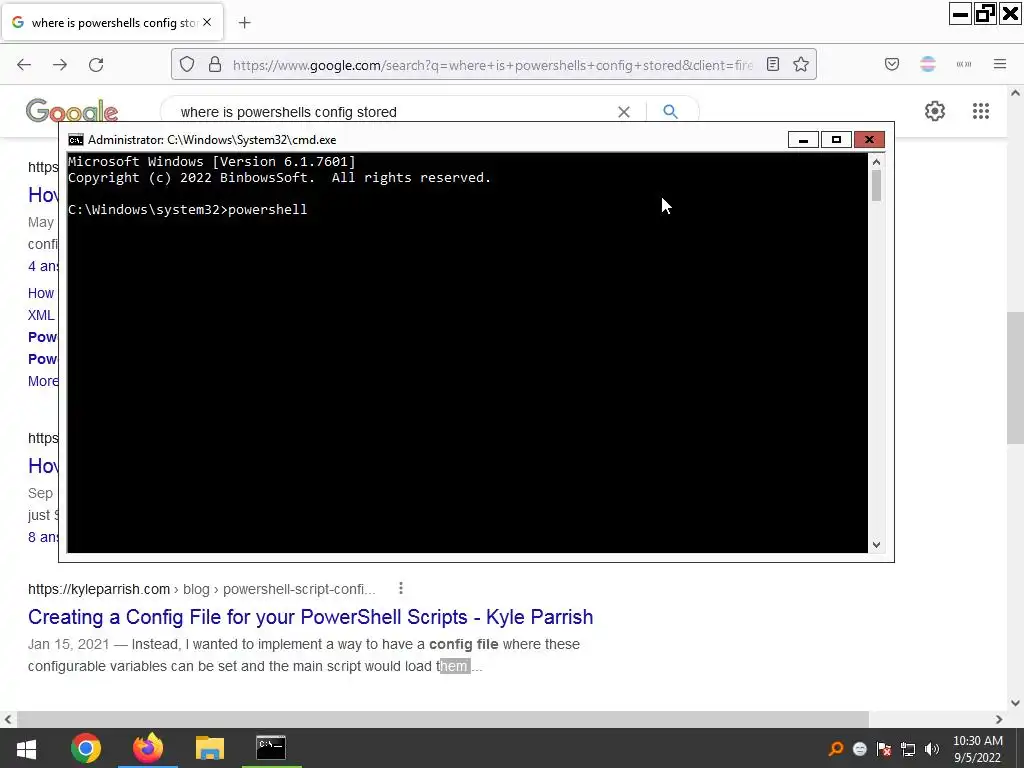The image size is (1024, 768).
Task: Click the cmd.exe title bar text
Action: click(x=212, y=140)
